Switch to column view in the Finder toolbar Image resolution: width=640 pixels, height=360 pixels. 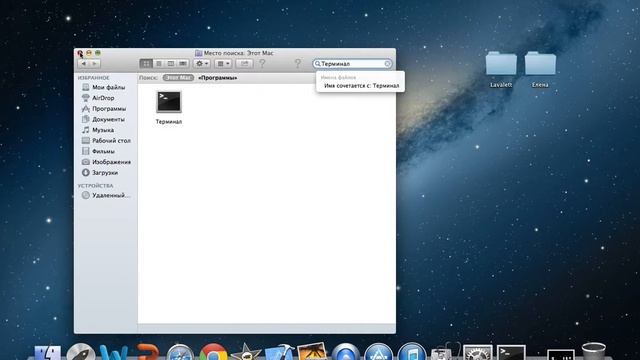click(x=171, y=64)
